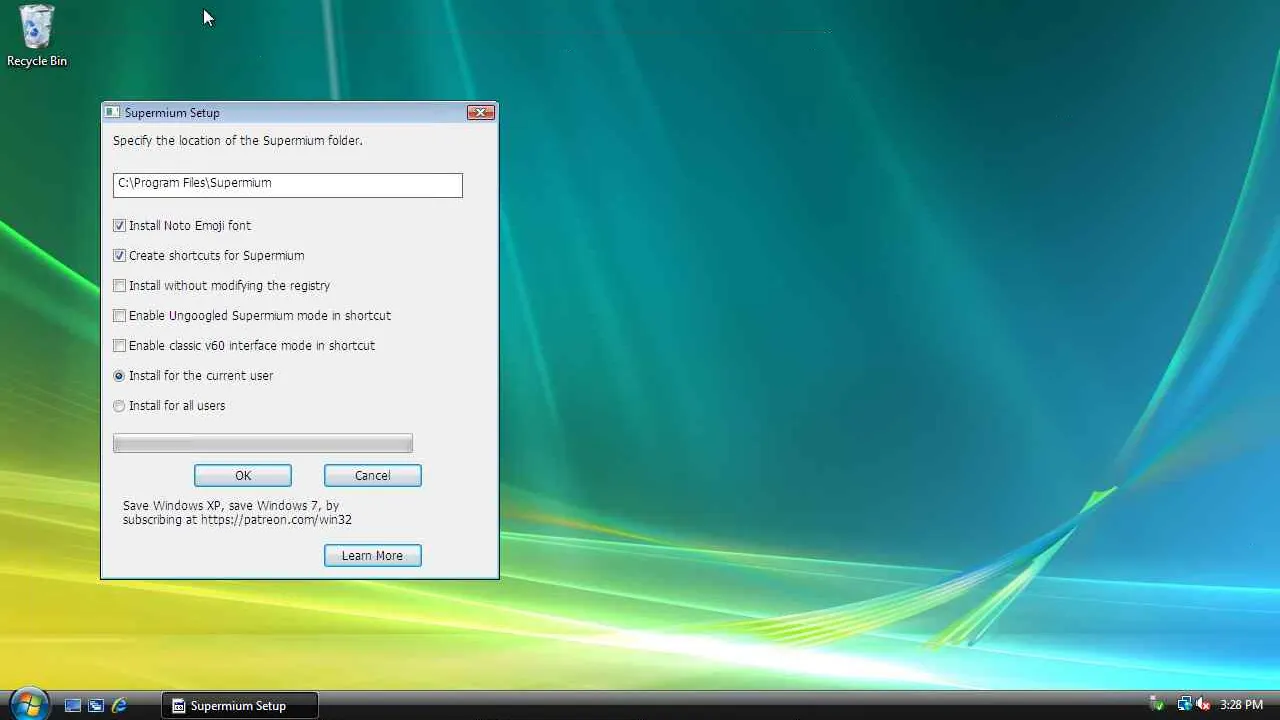Enable Ungoogled Supermium mode in shortcut
The height and width of the screenshot is (720, 1280).
coord(119,316)
